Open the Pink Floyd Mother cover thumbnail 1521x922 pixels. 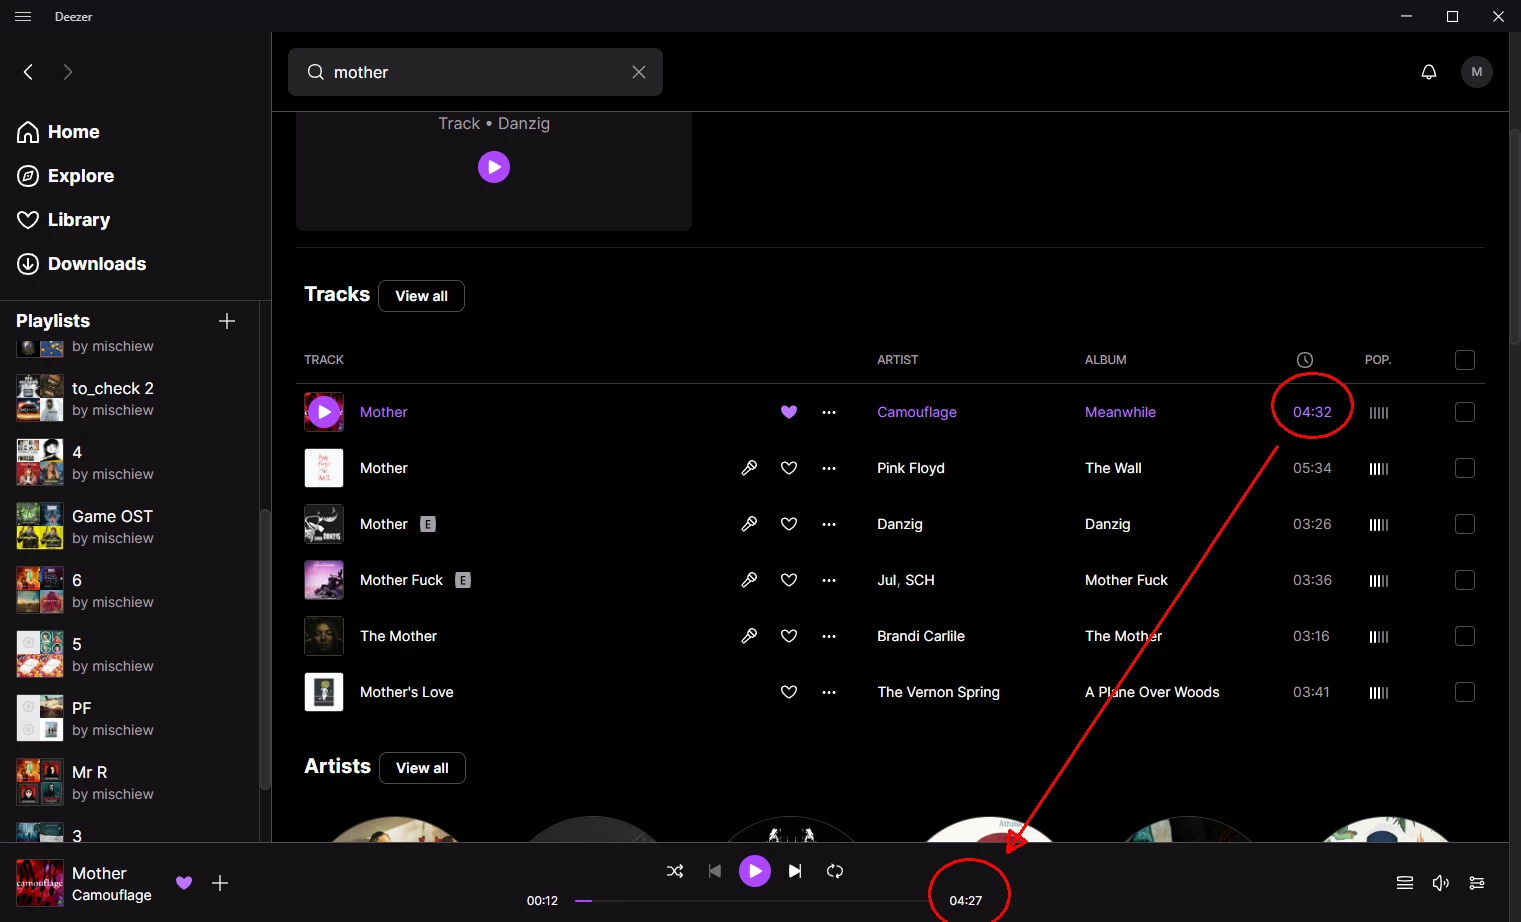click(324, 468)
